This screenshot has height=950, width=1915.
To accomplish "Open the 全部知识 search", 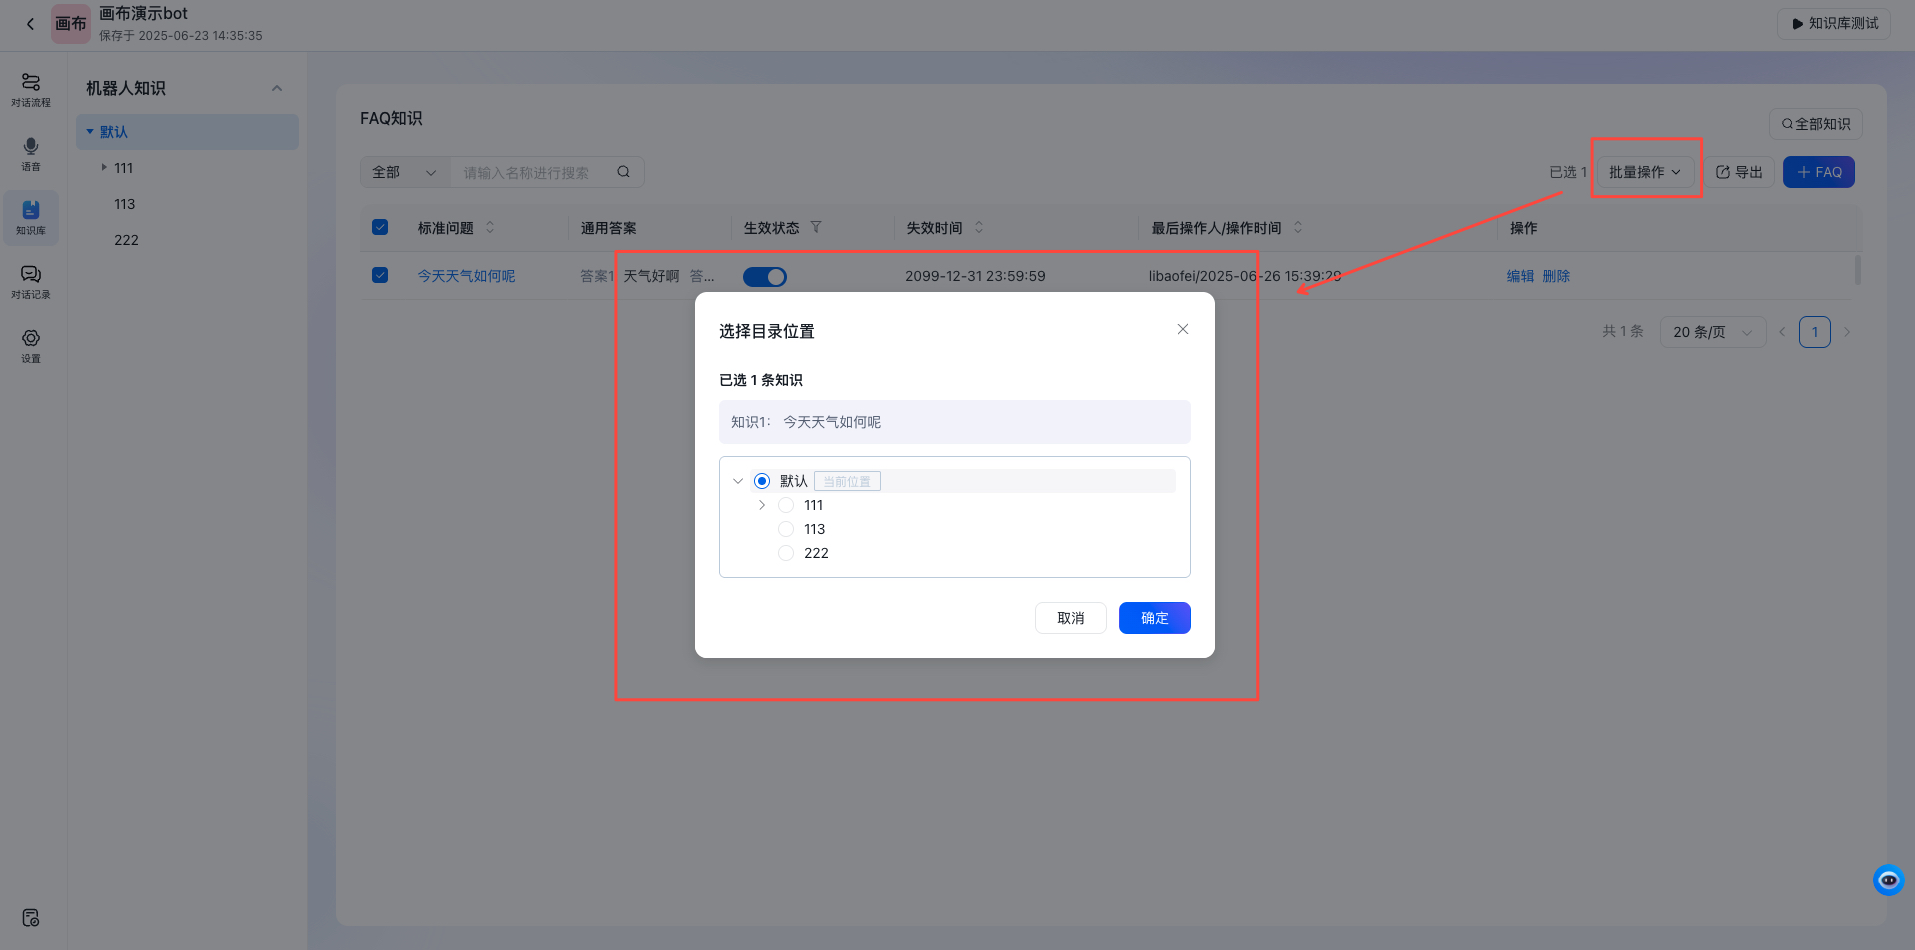I will click(1814, 123).
